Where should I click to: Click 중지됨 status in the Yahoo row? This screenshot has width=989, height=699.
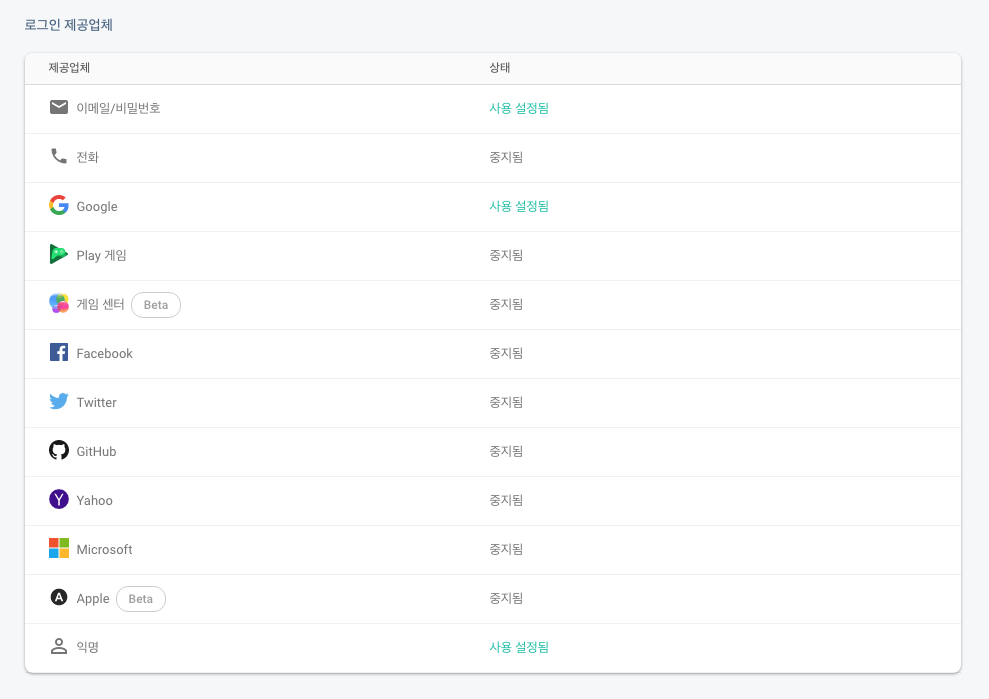pos(506,501)
